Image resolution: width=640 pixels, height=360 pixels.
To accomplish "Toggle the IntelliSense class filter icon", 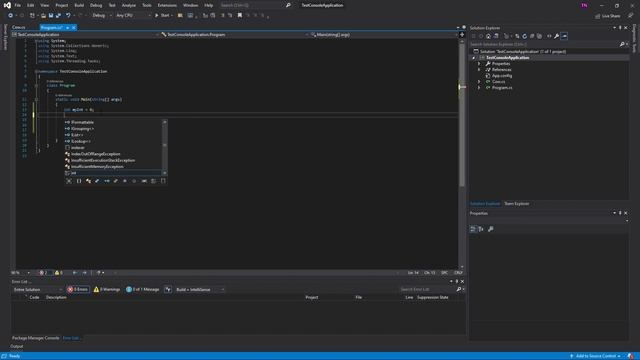I will tap(88, 181).
